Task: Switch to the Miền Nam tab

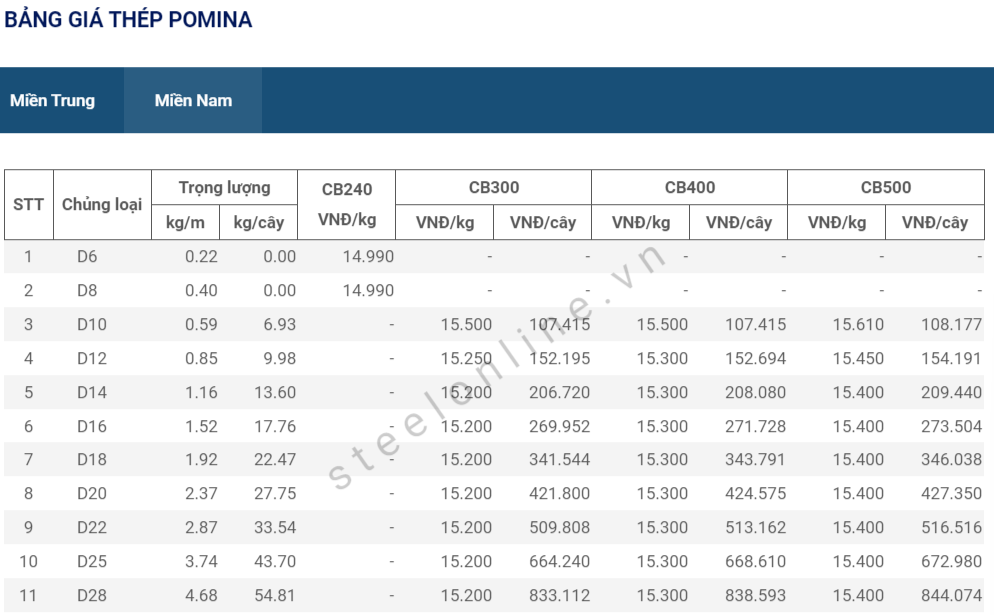Action: tap(193, 100)
